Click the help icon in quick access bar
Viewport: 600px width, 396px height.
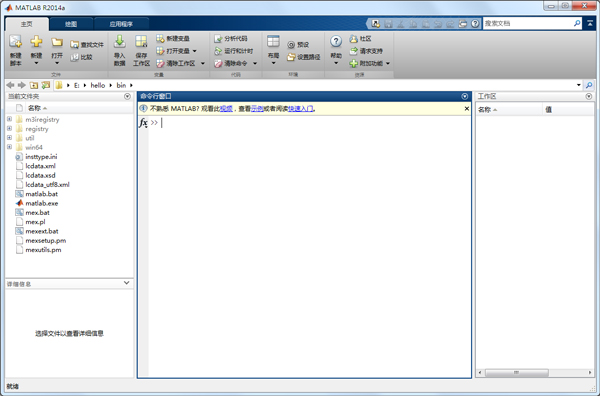(475, 24)
